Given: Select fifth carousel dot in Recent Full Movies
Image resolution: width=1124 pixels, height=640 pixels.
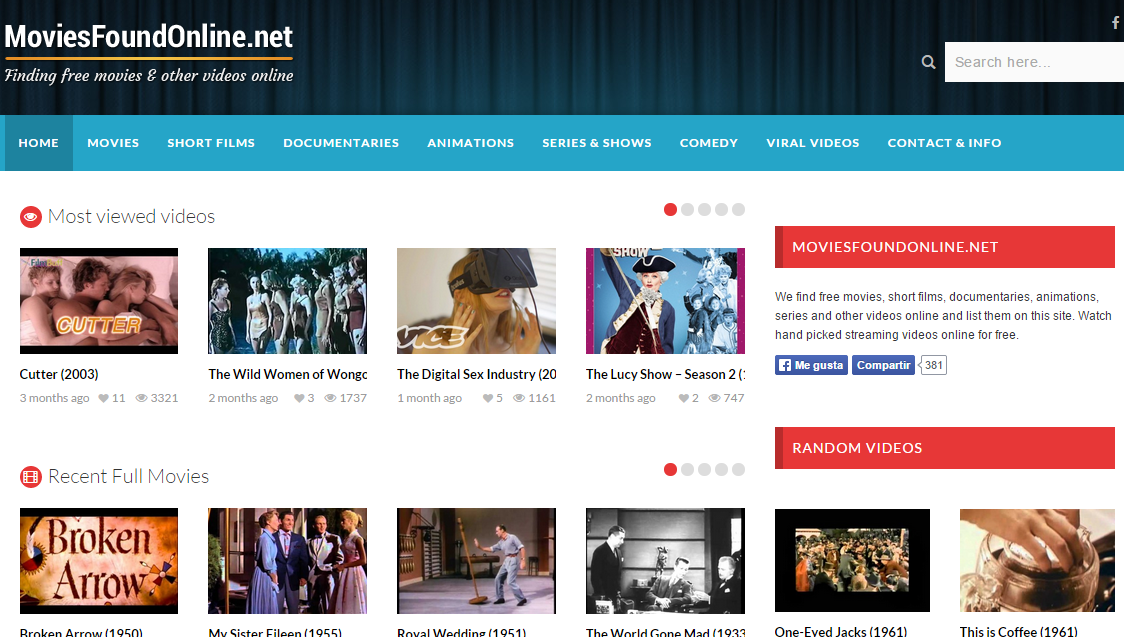Looking at the screenshot, I should (x=738, y=469).
